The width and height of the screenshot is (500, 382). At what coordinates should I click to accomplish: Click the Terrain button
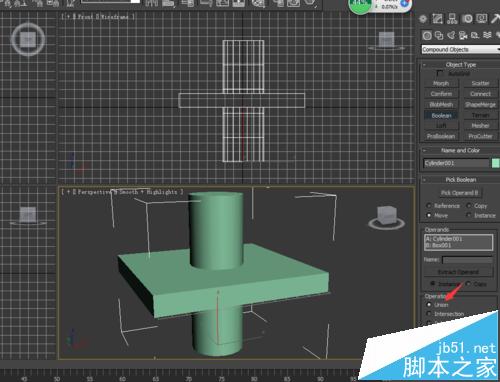click(x=480, y=115)
